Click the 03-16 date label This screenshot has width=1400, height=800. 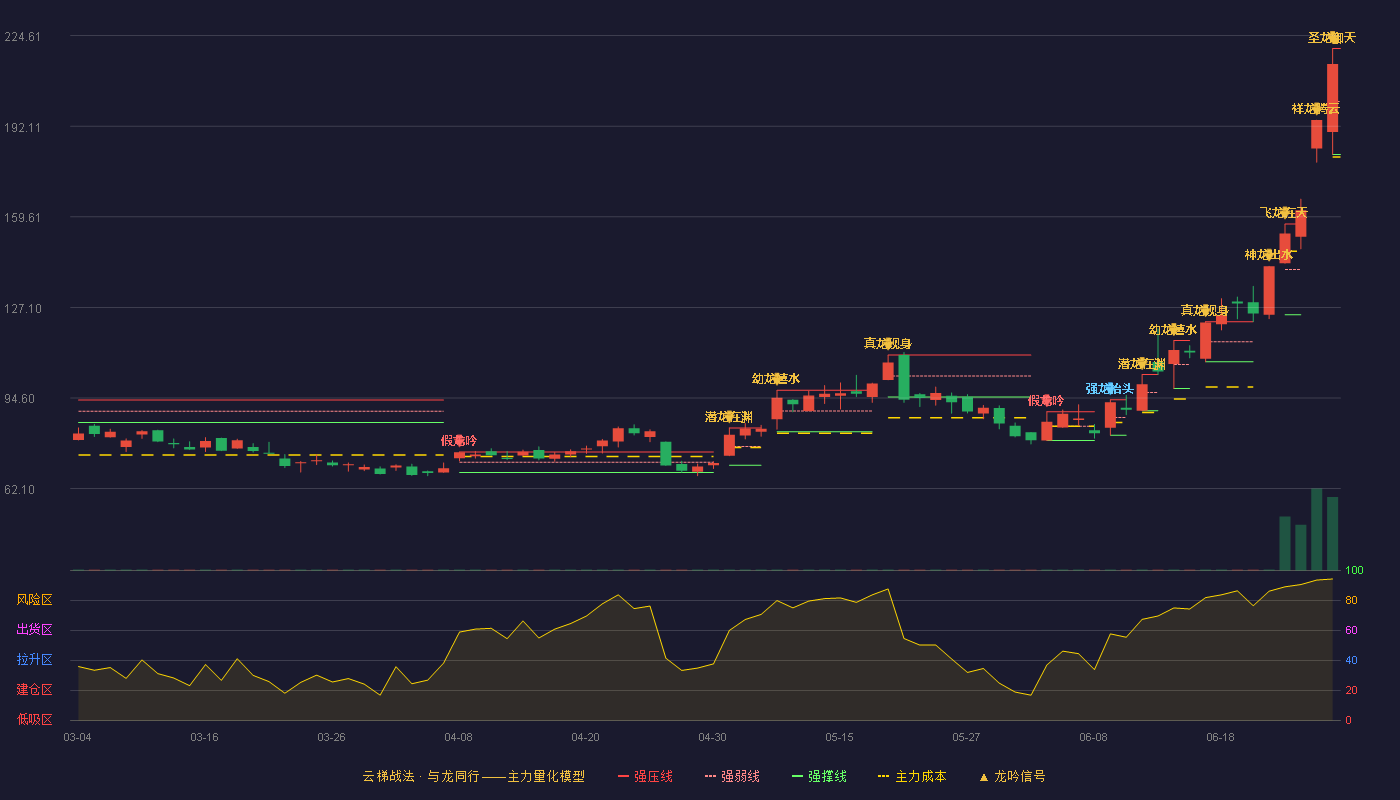coord(204,737)
